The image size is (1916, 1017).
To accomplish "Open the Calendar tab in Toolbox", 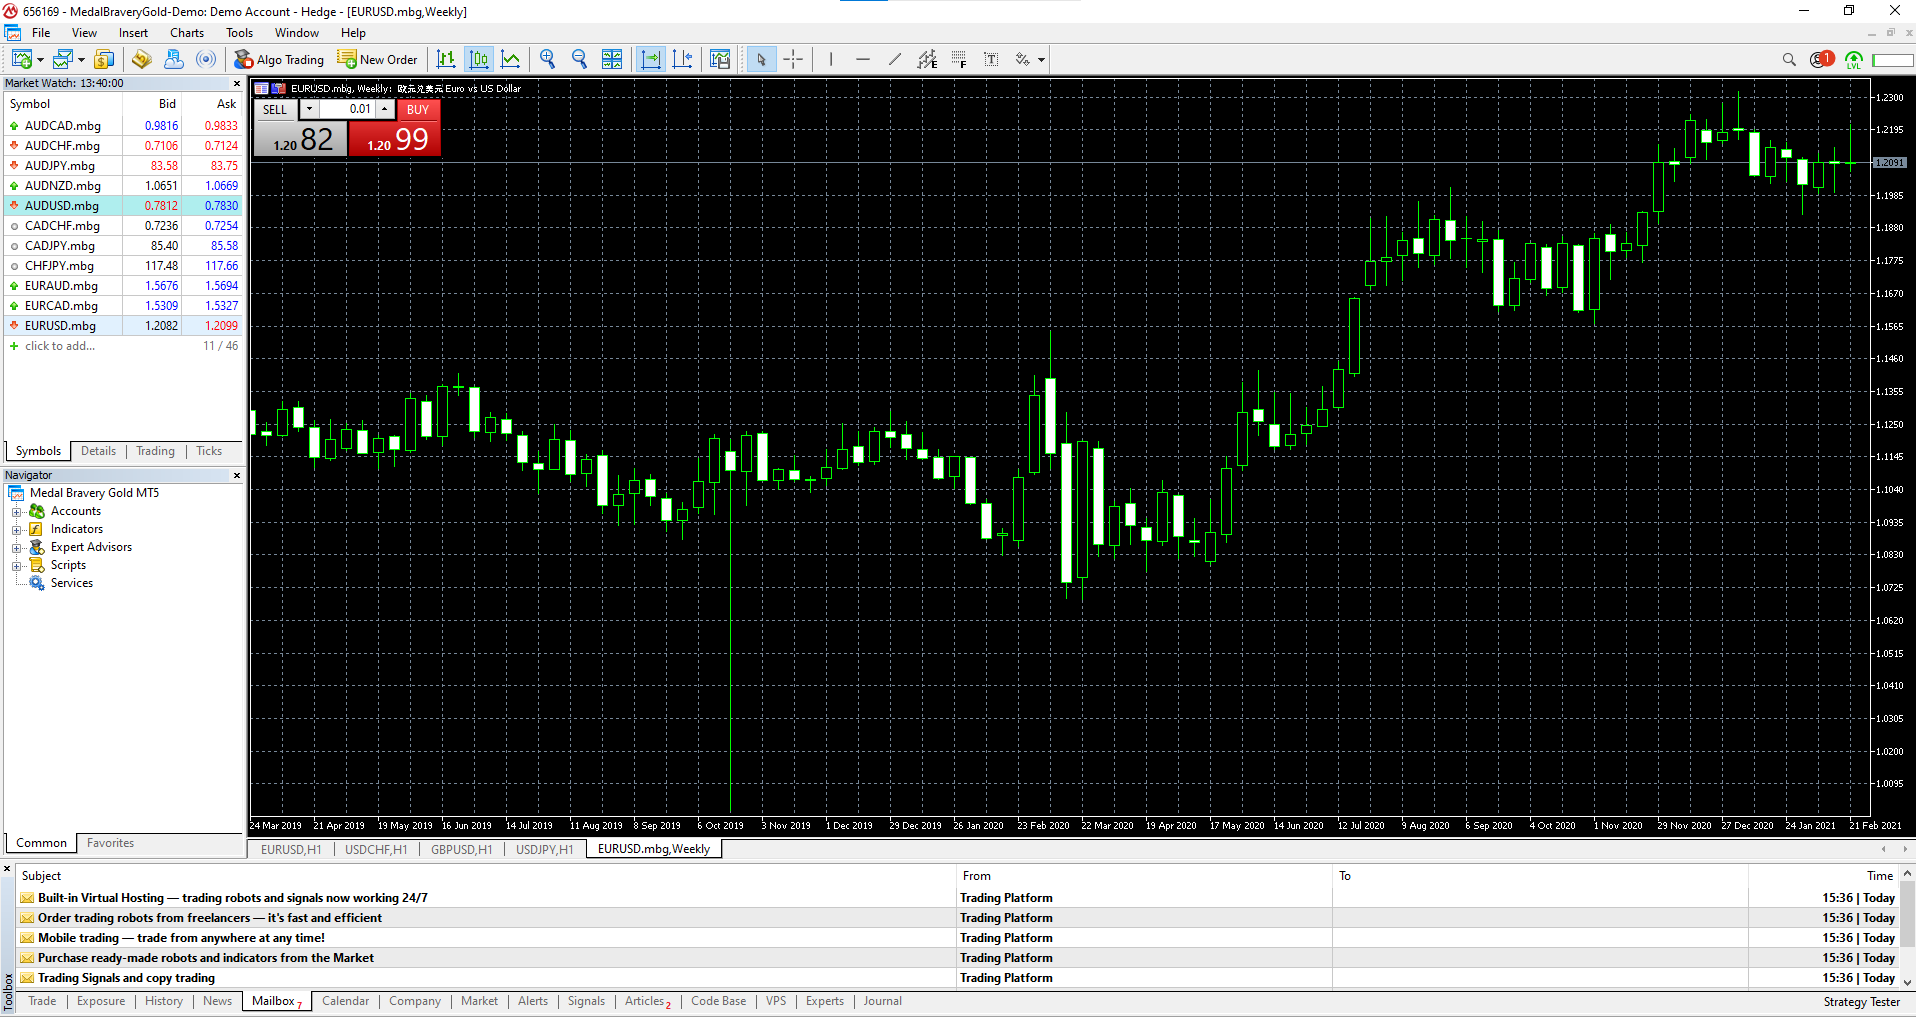I will tap(345, 1001).
